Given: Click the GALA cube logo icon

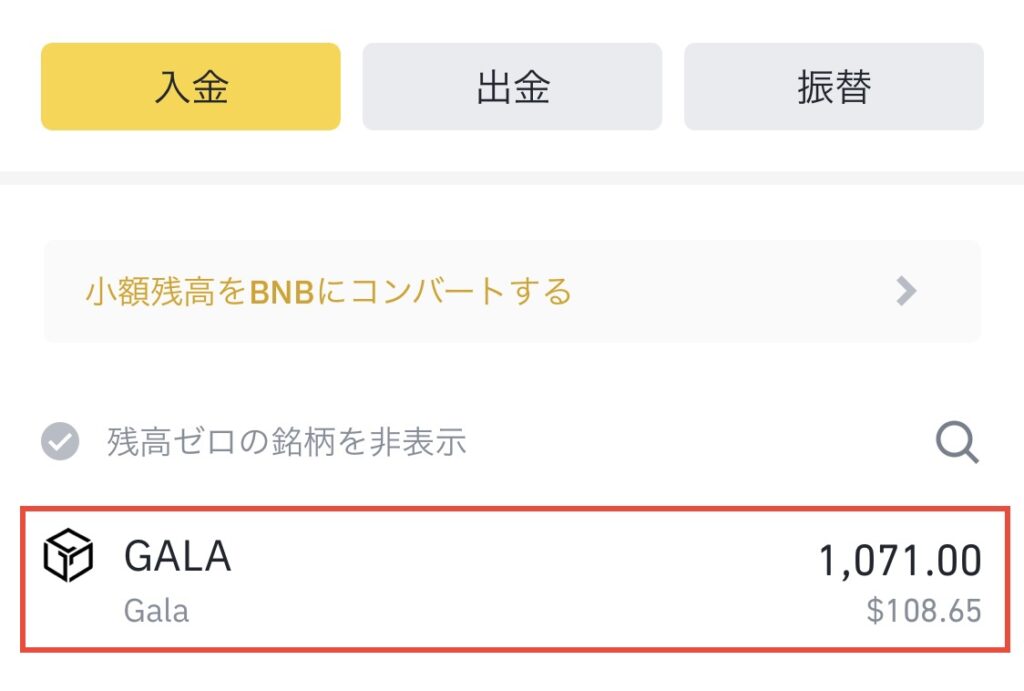Looking at the screenshot, I should point(68,555).
